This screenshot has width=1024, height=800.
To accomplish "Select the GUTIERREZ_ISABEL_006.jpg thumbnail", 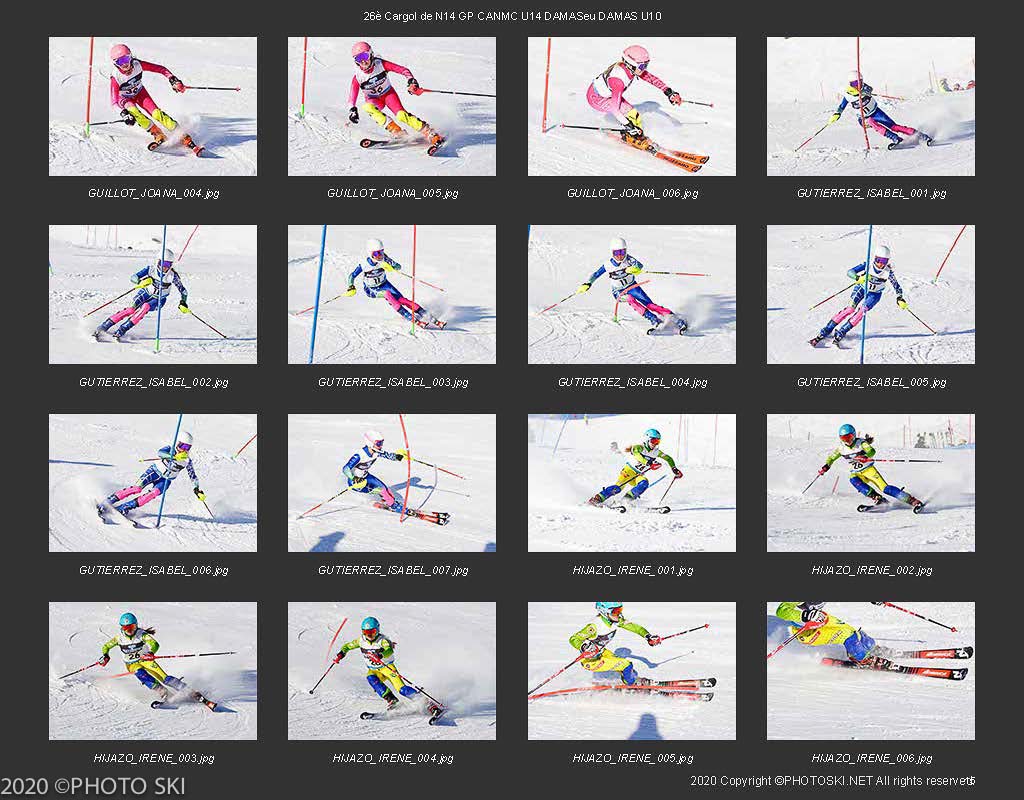I will coord(153,483).
